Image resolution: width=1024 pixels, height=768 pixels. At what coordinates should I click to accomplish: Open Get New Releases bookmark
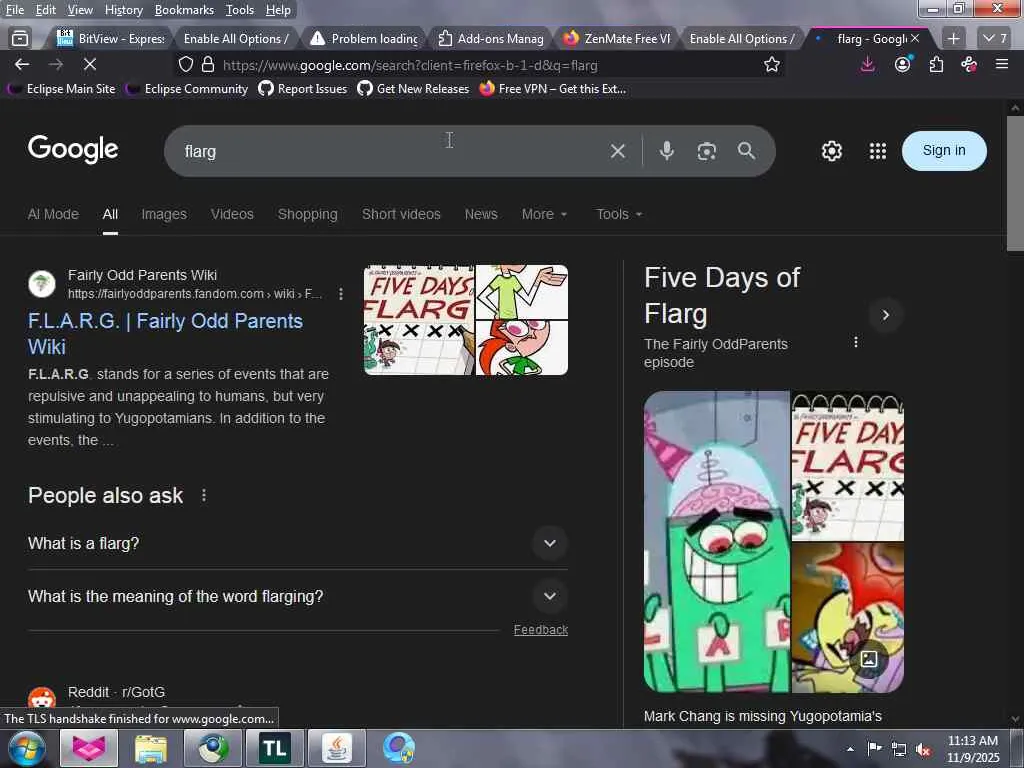pos(413,89)
